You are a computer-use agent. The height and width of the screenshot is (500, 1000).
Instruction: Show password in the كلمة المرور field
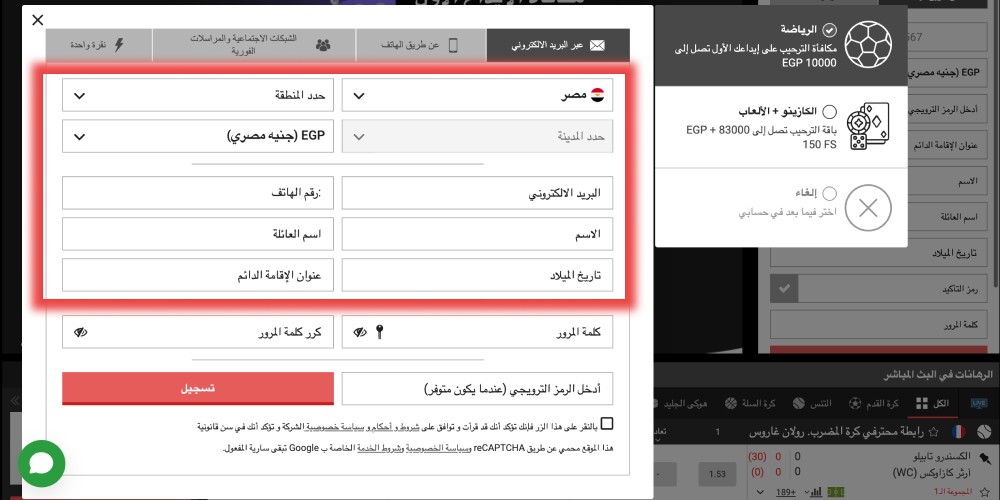(x=360, y=332)
